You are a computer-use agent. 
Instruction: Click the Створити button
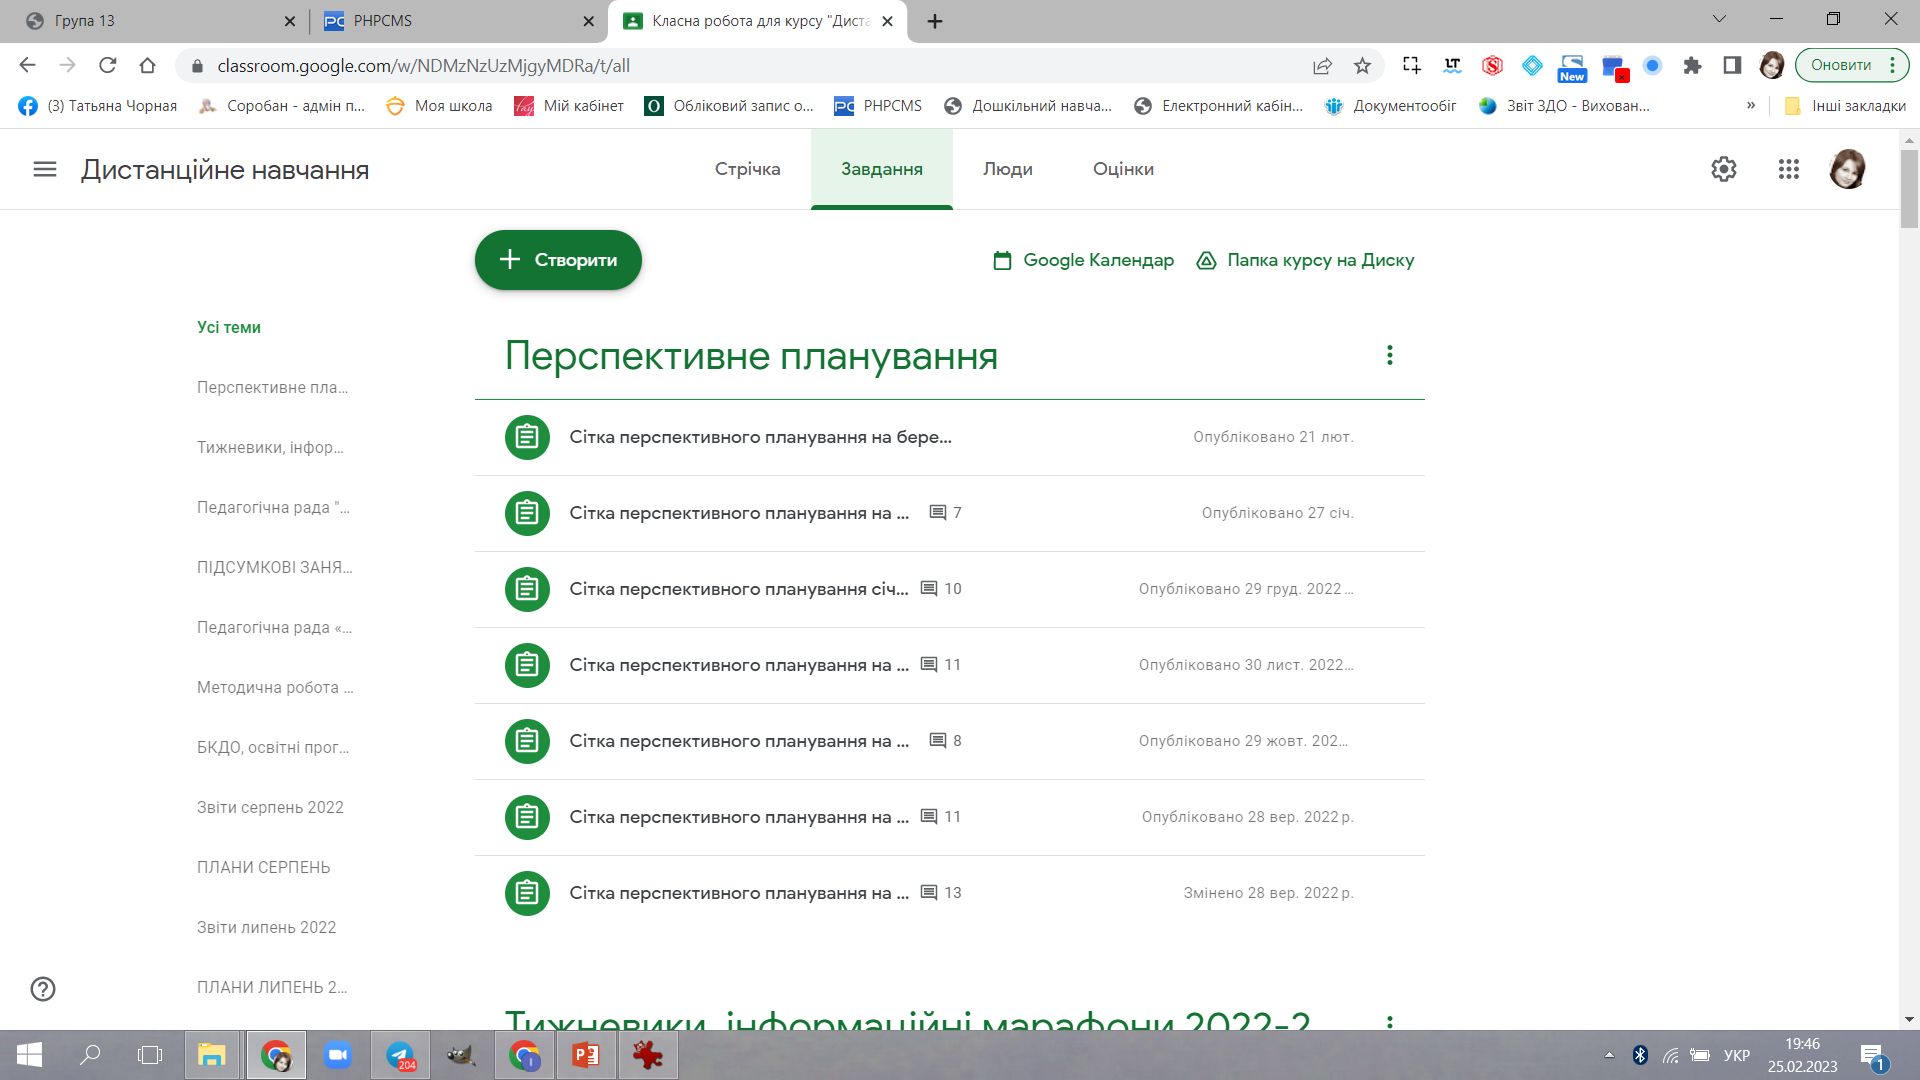tap(558, 260)
